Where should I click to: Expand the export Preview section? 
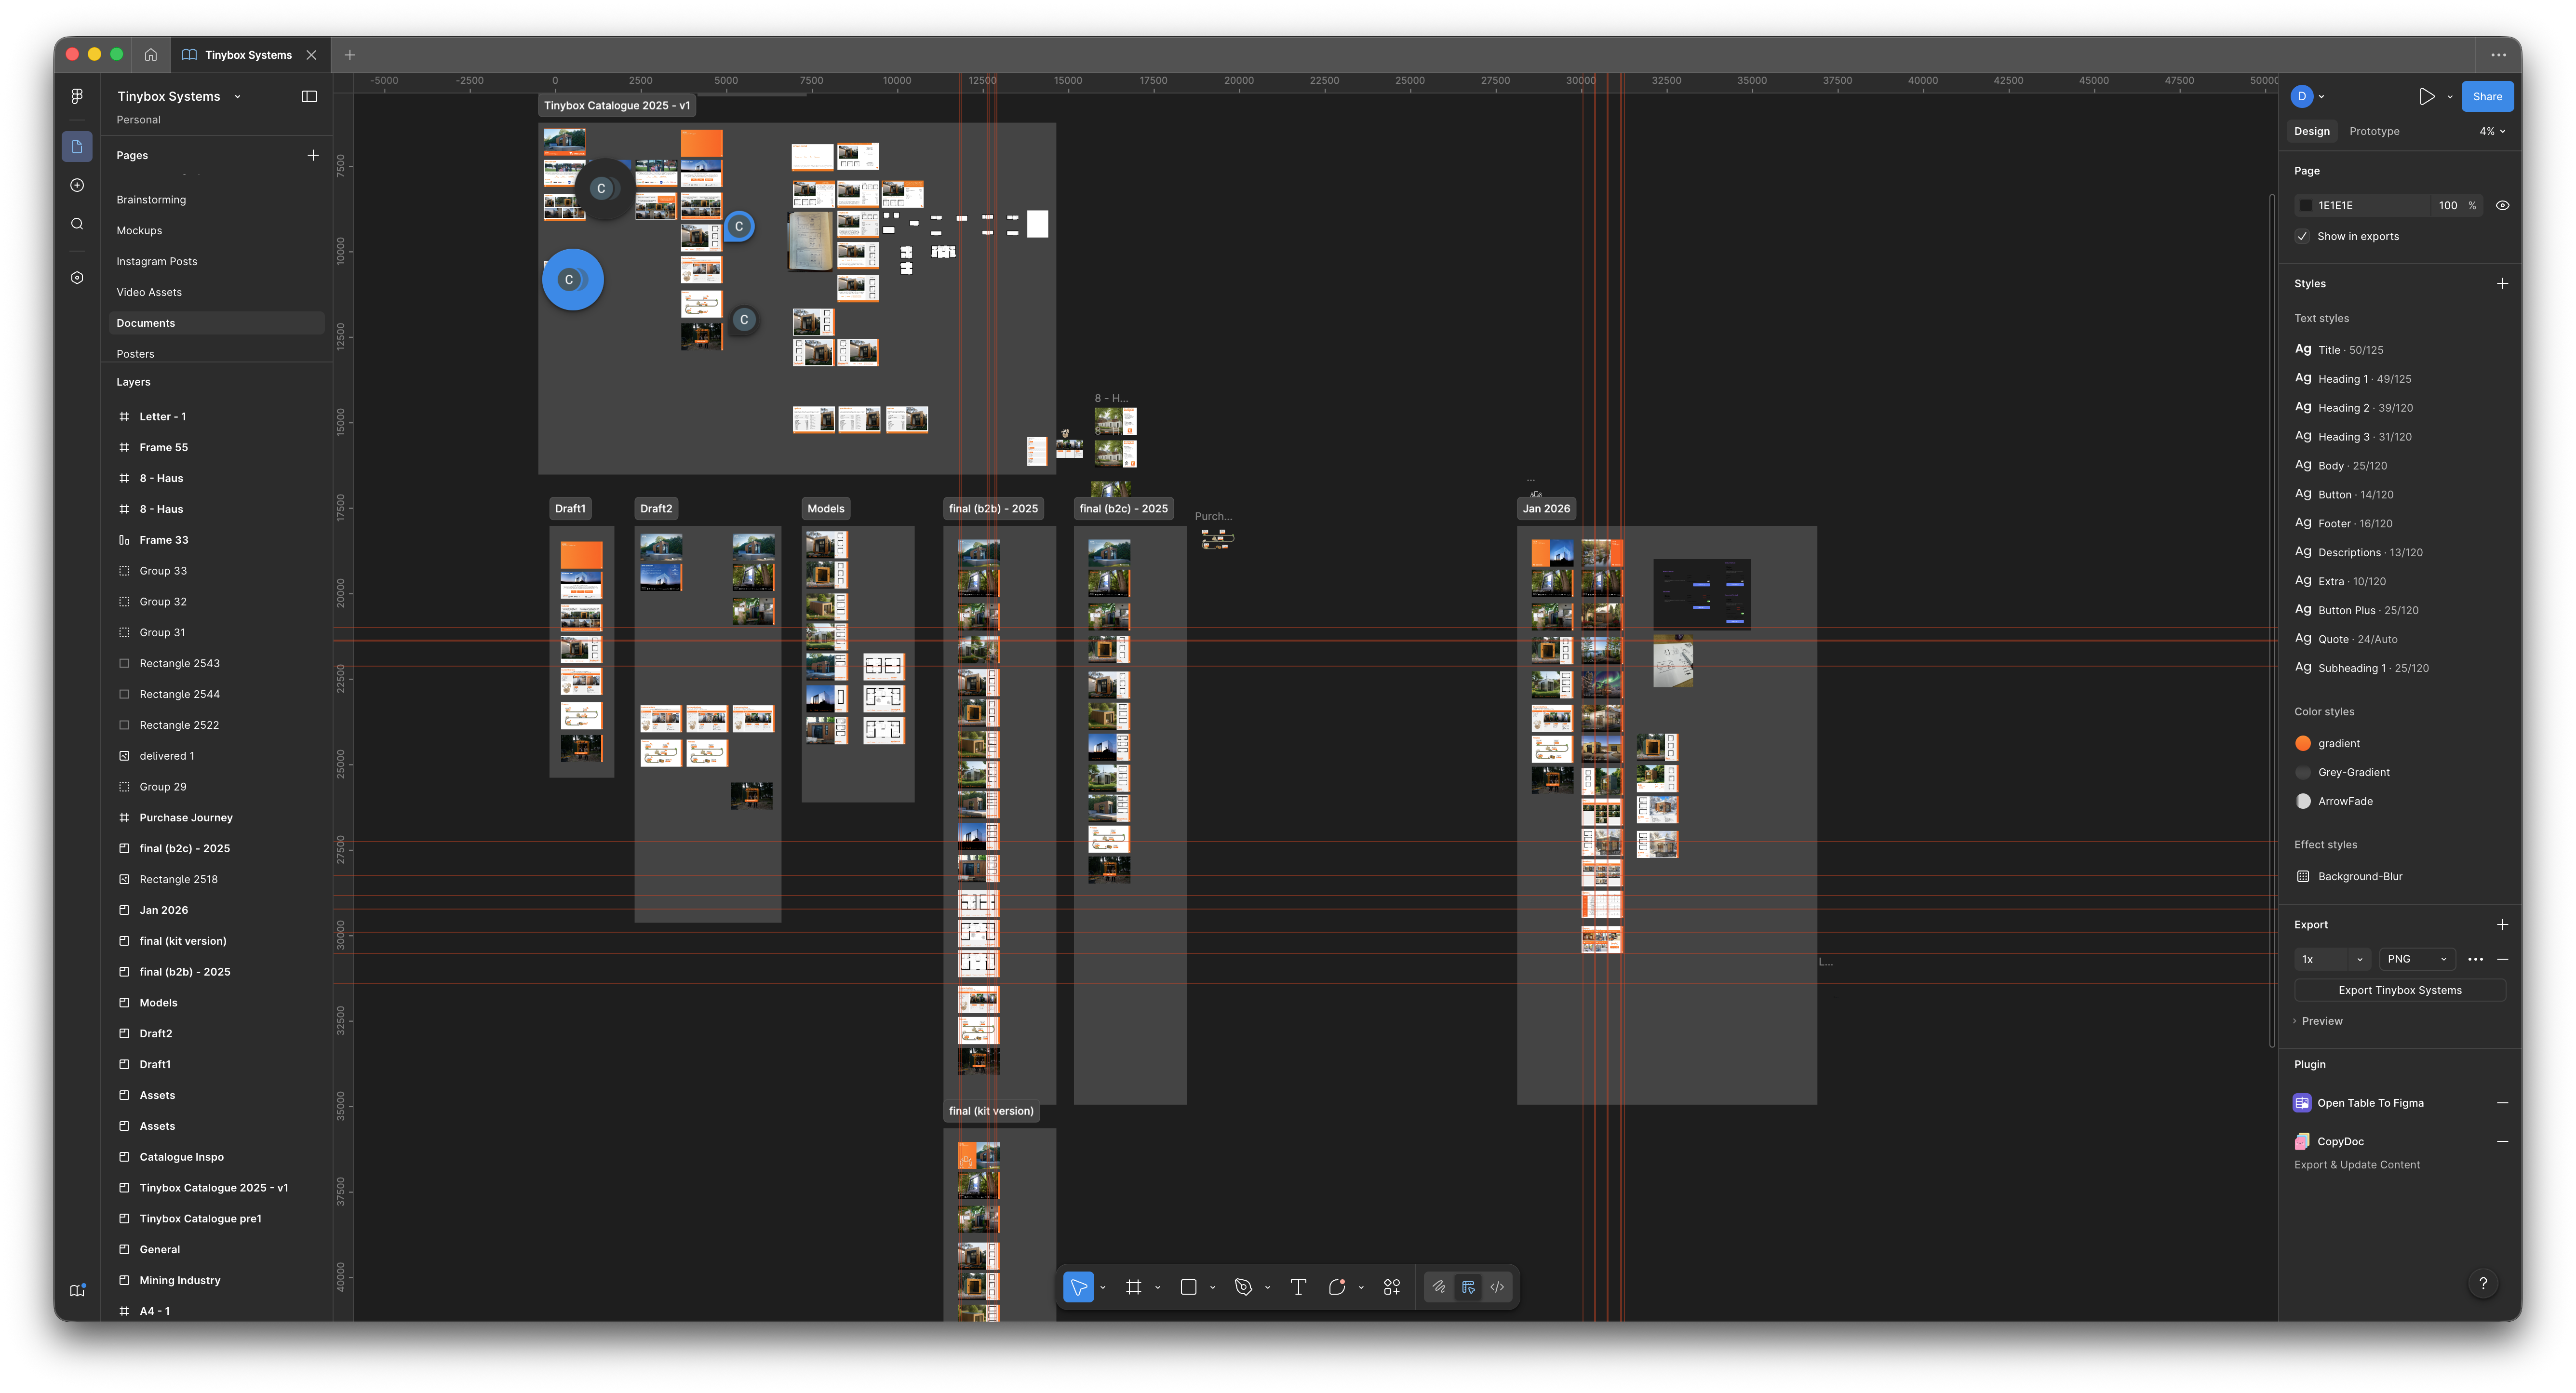2320,1021
